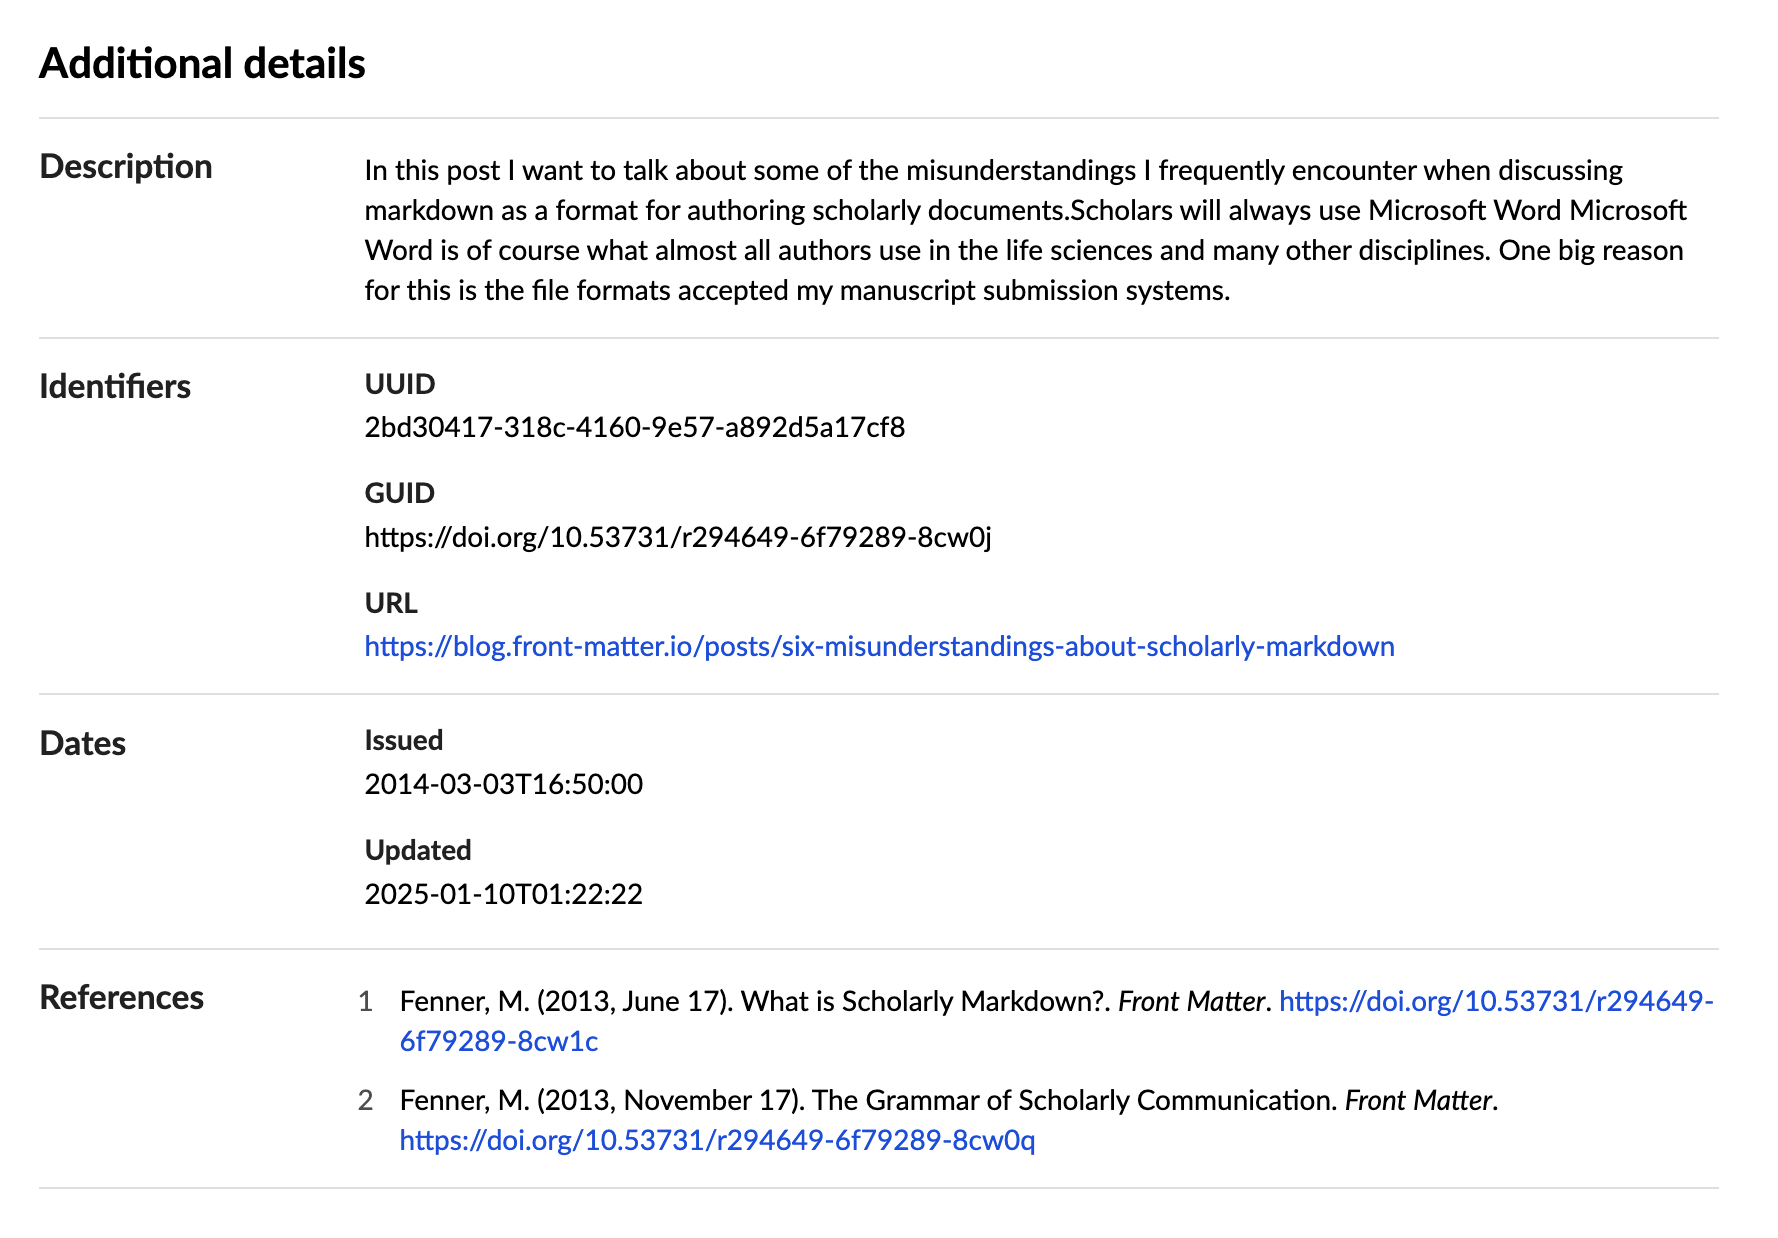1778x1238 pixels.
Task: Click 'The Grammar of Scholarly Communication' reference text
Action: pos(1075,1101)
